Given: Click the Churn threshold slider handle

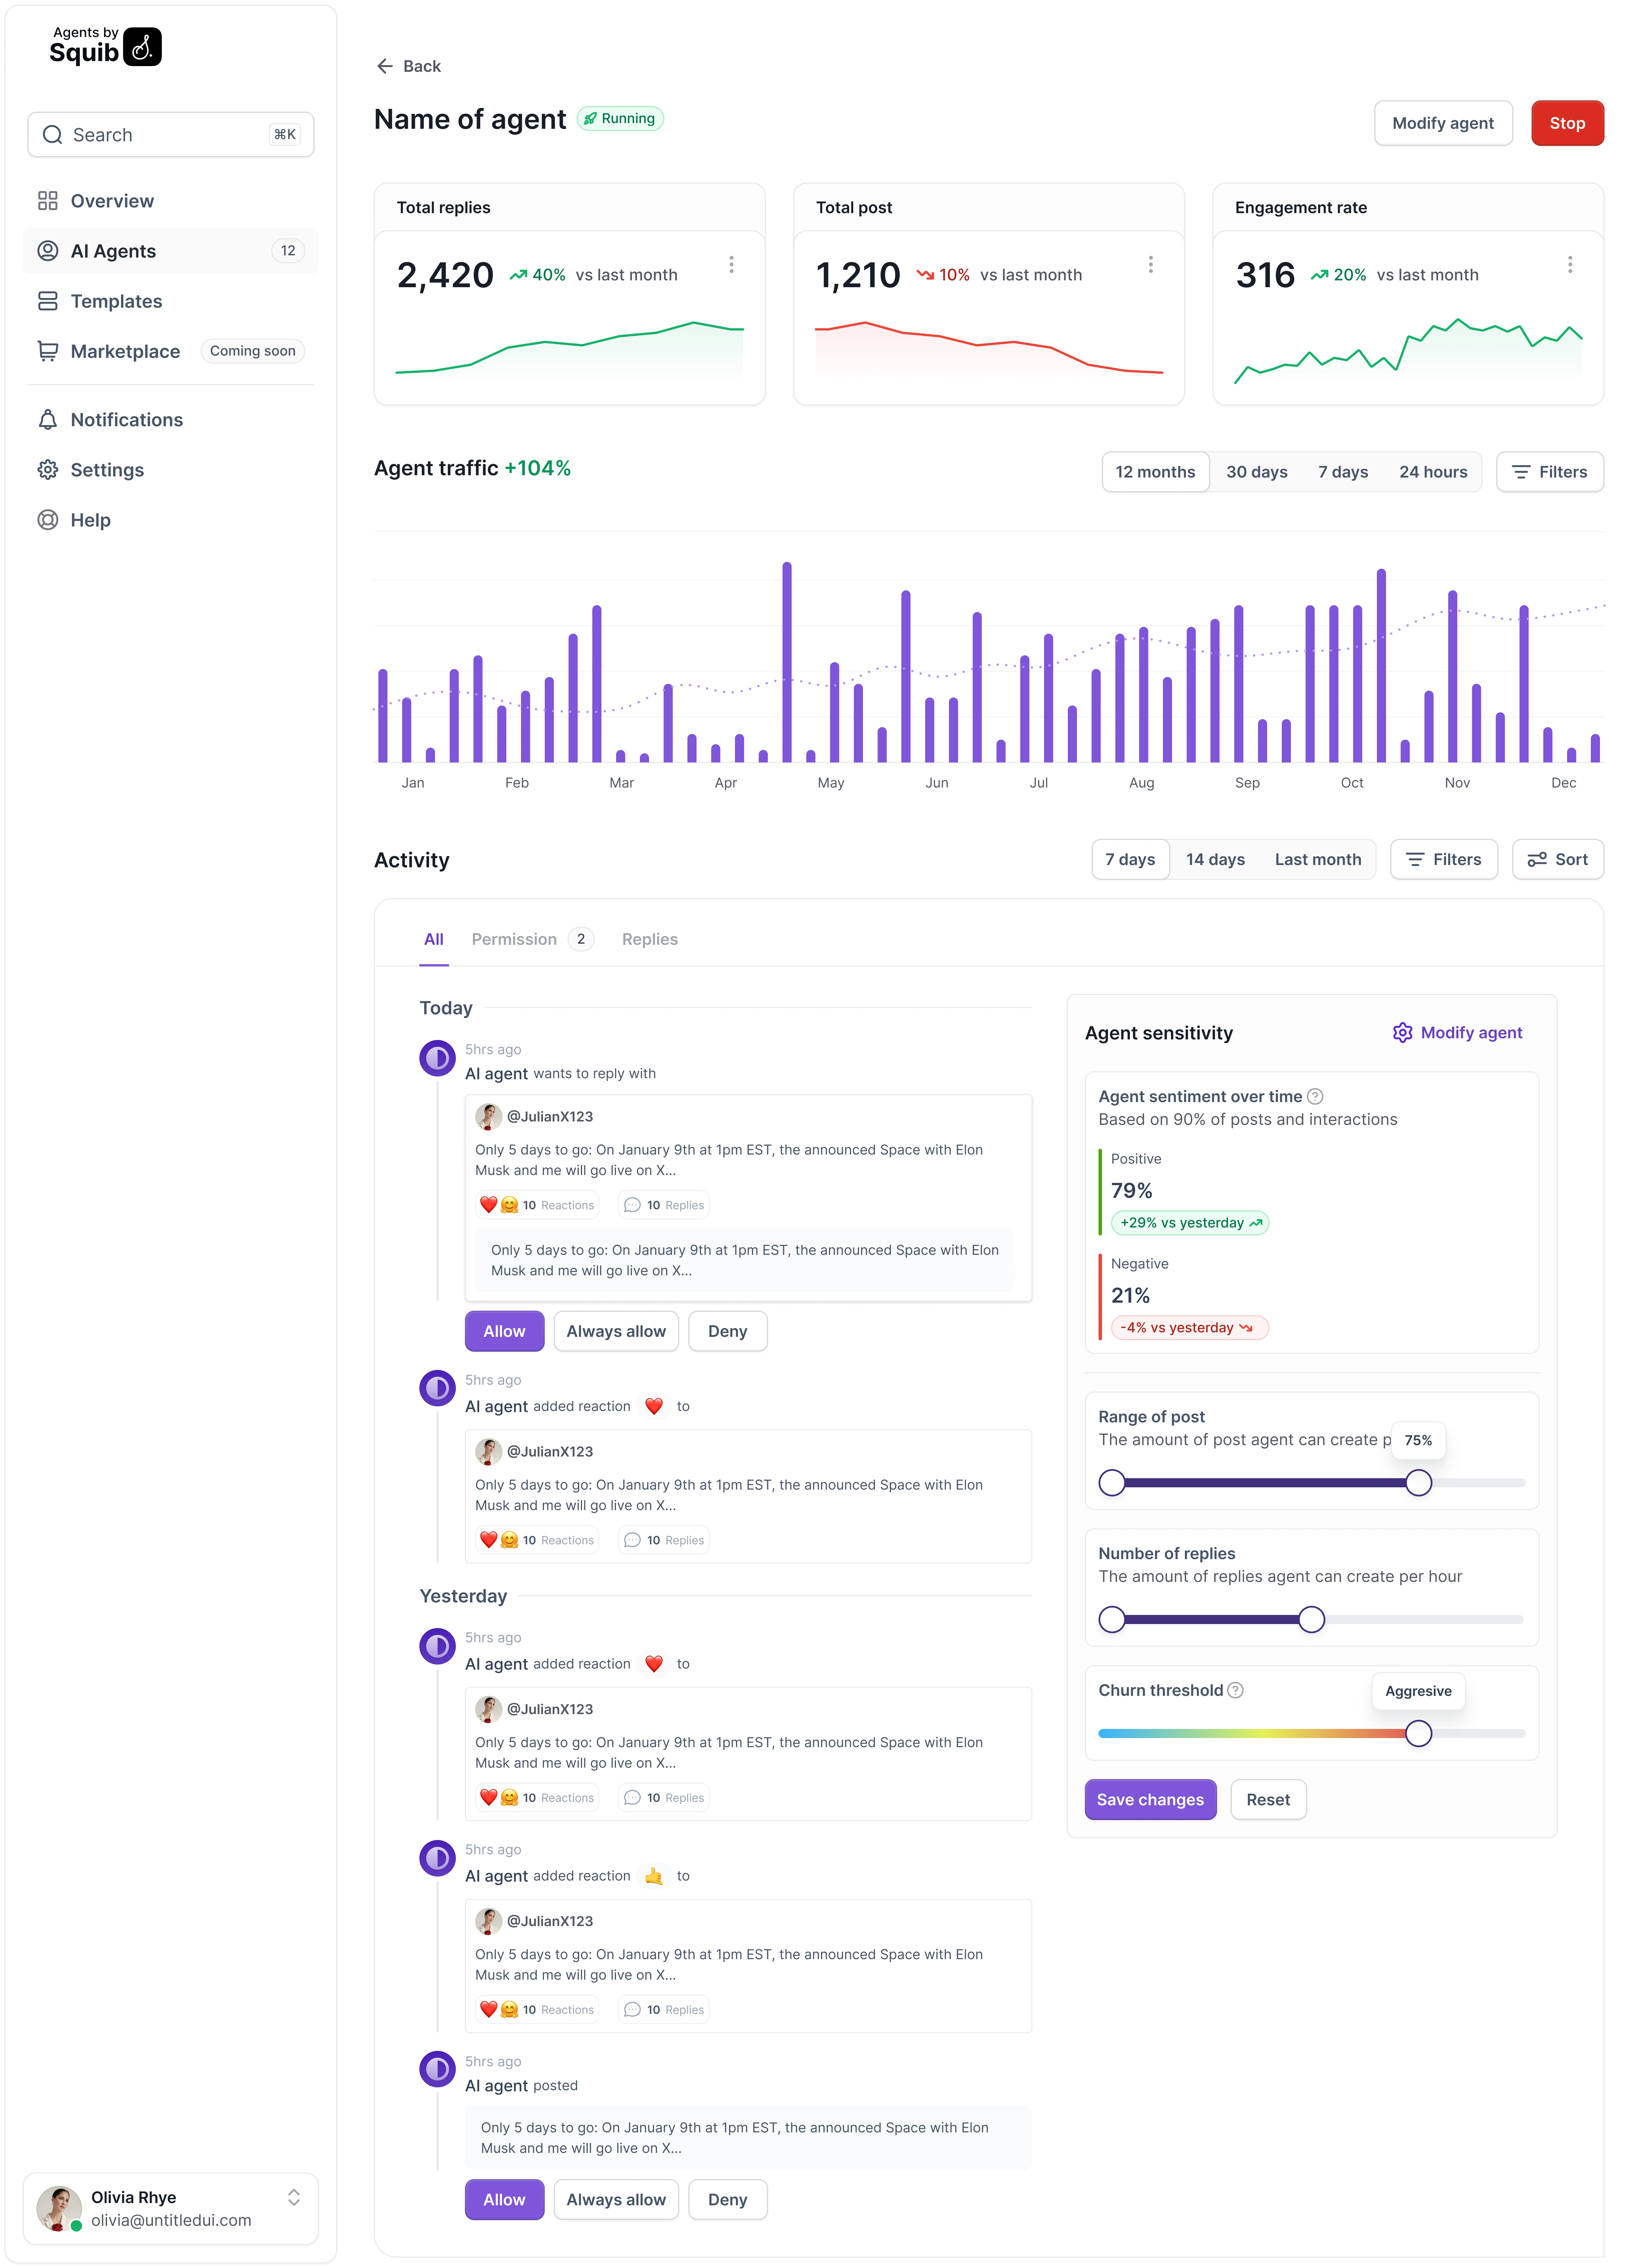Looking at the screenshot, I should (x=1418, y=1733).
